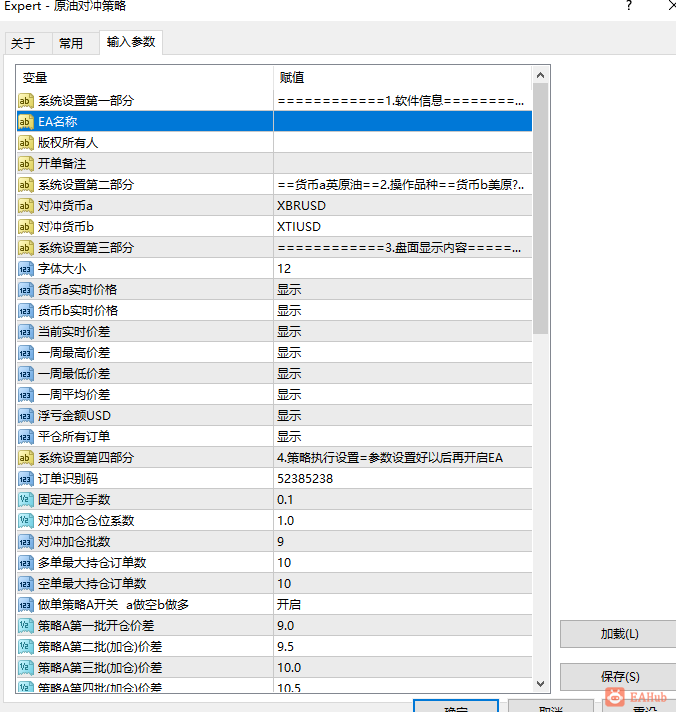676x712 pixels.
Task: Click the integer icon beside 货币b实时价格
Action: (26, 311)
